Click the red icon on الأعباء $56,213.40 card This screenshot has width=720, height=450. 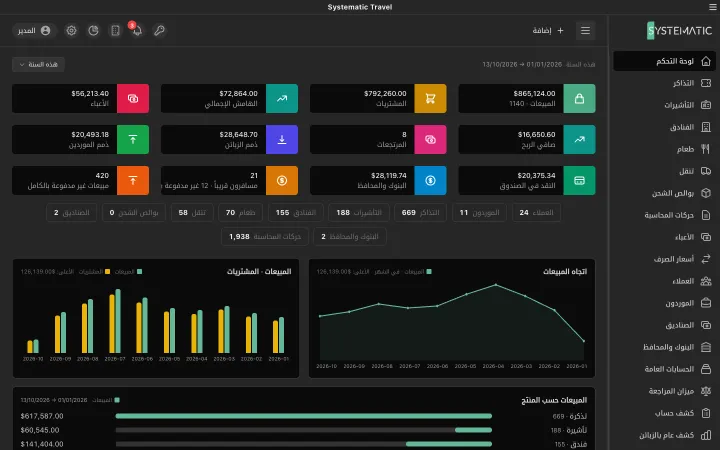click(x=133, y=98)
